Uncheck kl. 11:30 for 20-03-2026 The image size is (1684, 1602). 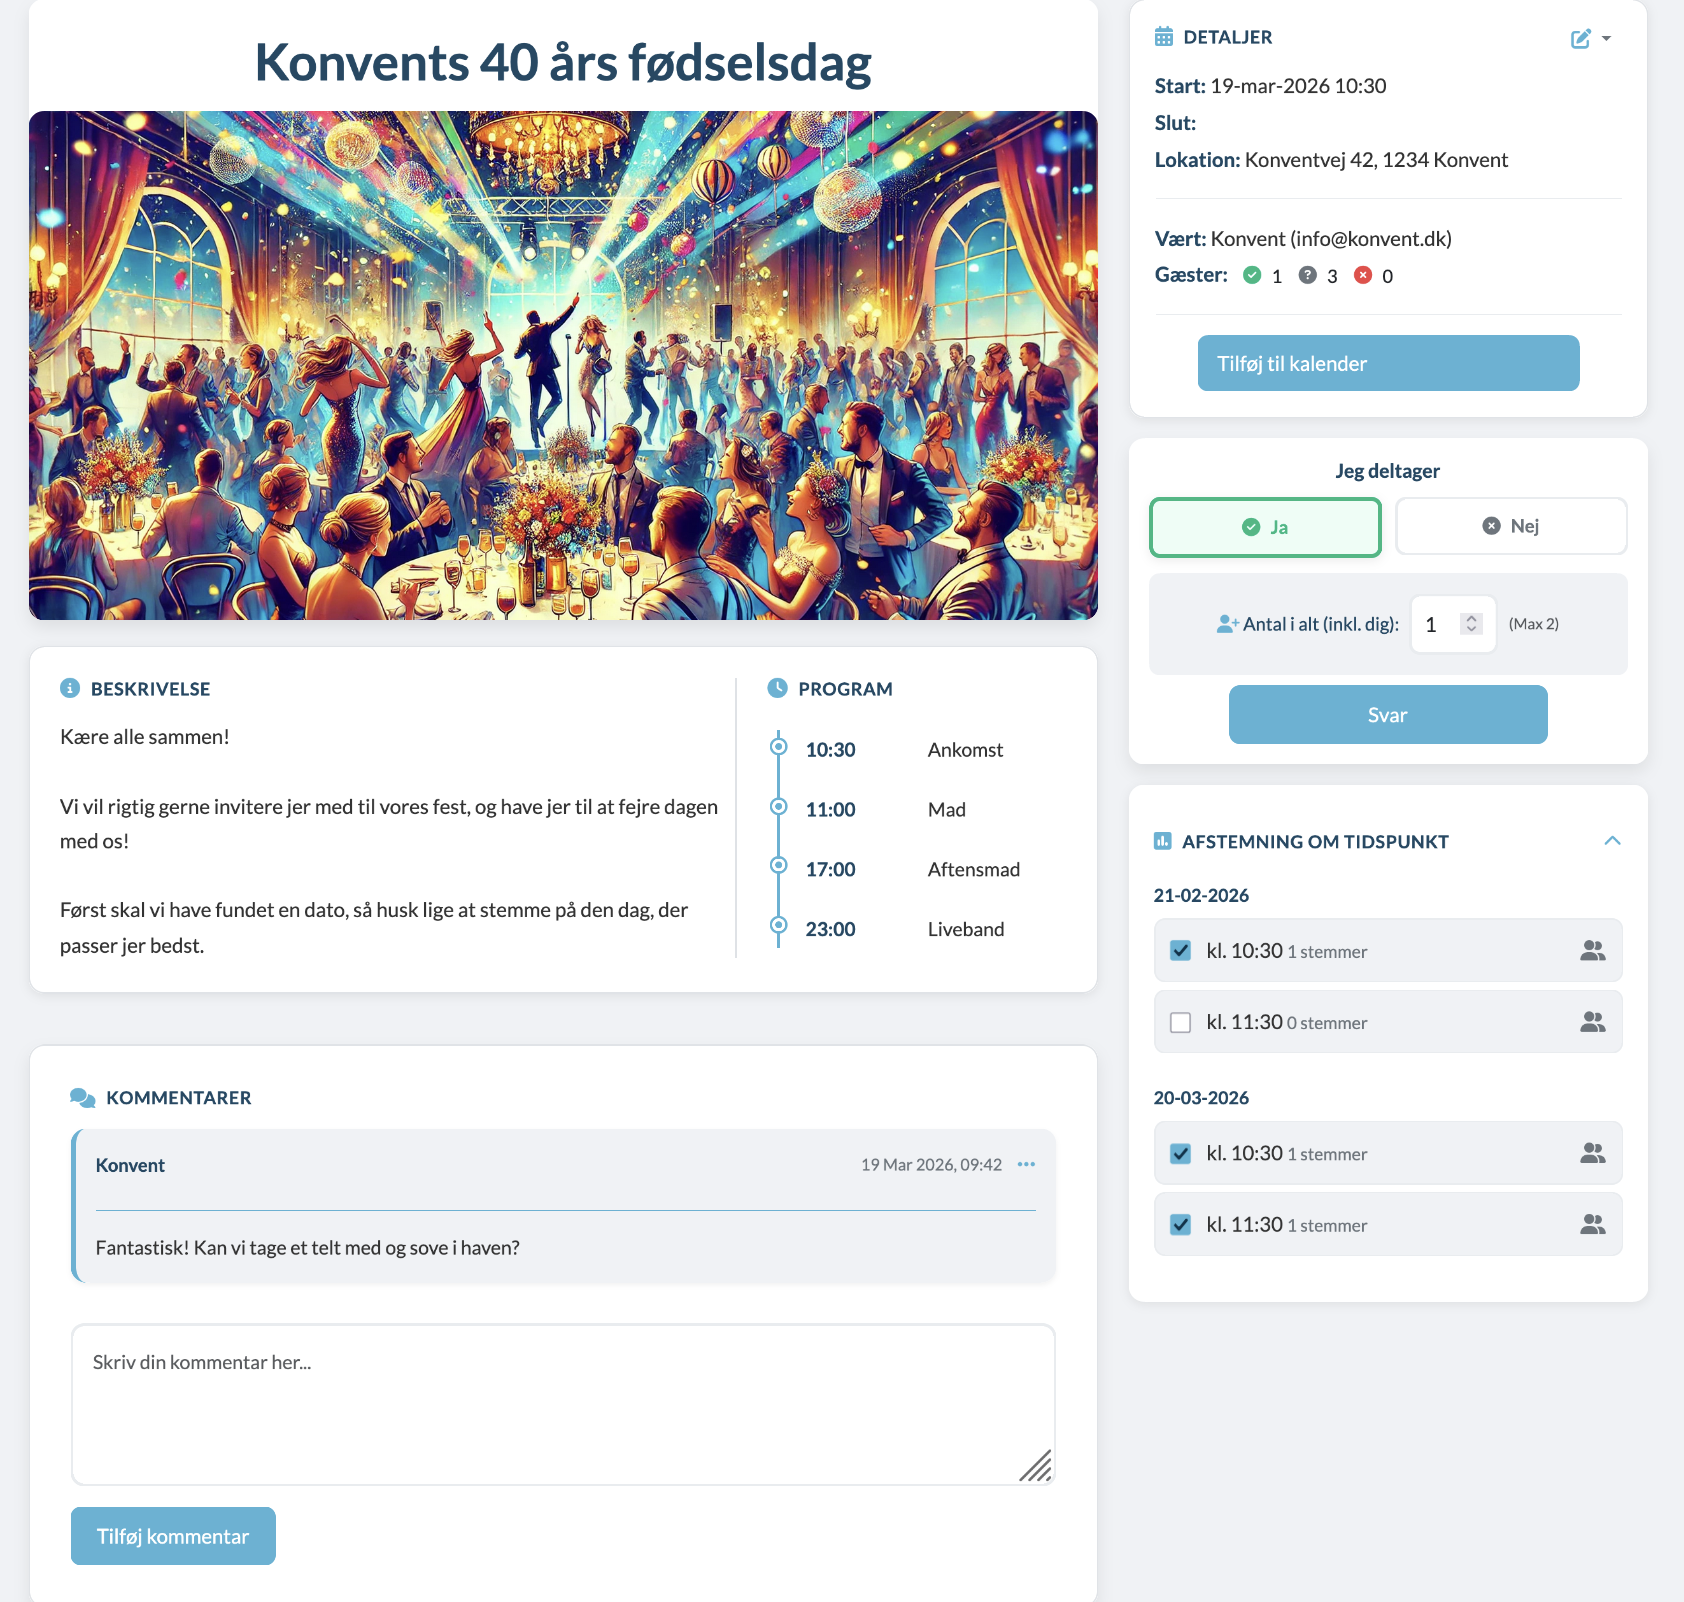click(1181, 1224)
